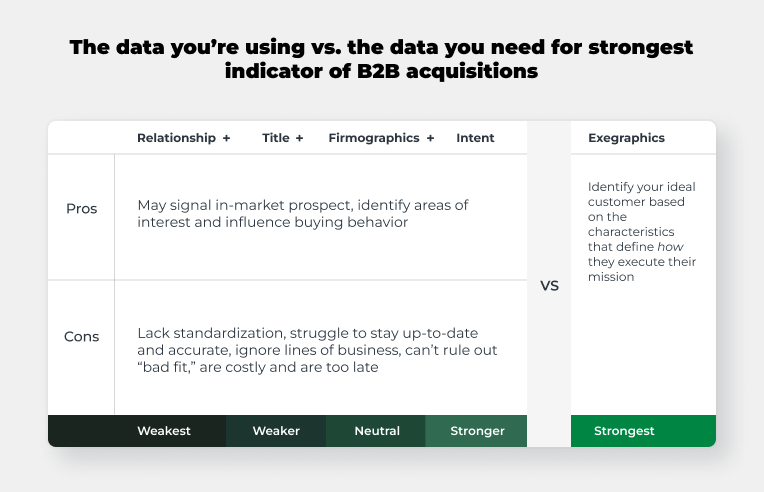764x492 pixels.
Task: Select the Firmographics column header
Action: [374, 138]
